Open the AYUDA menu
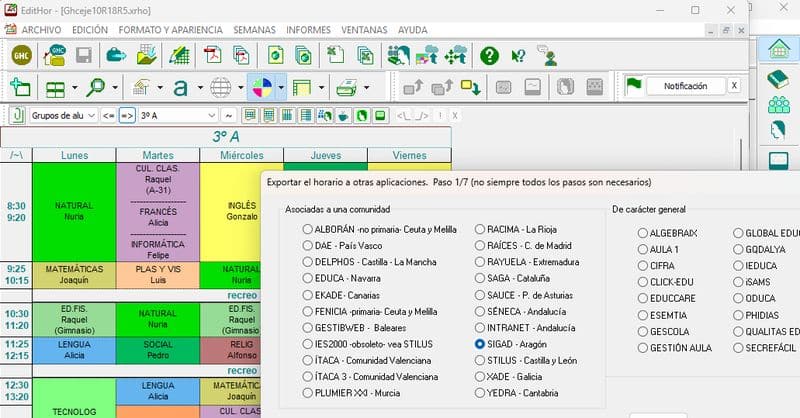 (x=412, y=30)
